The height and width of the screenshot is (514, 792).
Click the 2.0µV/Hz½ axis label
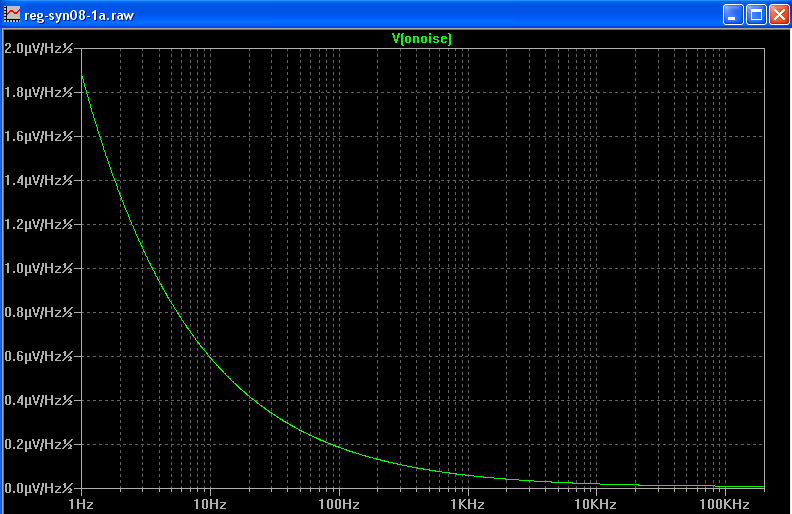[38, 48]
